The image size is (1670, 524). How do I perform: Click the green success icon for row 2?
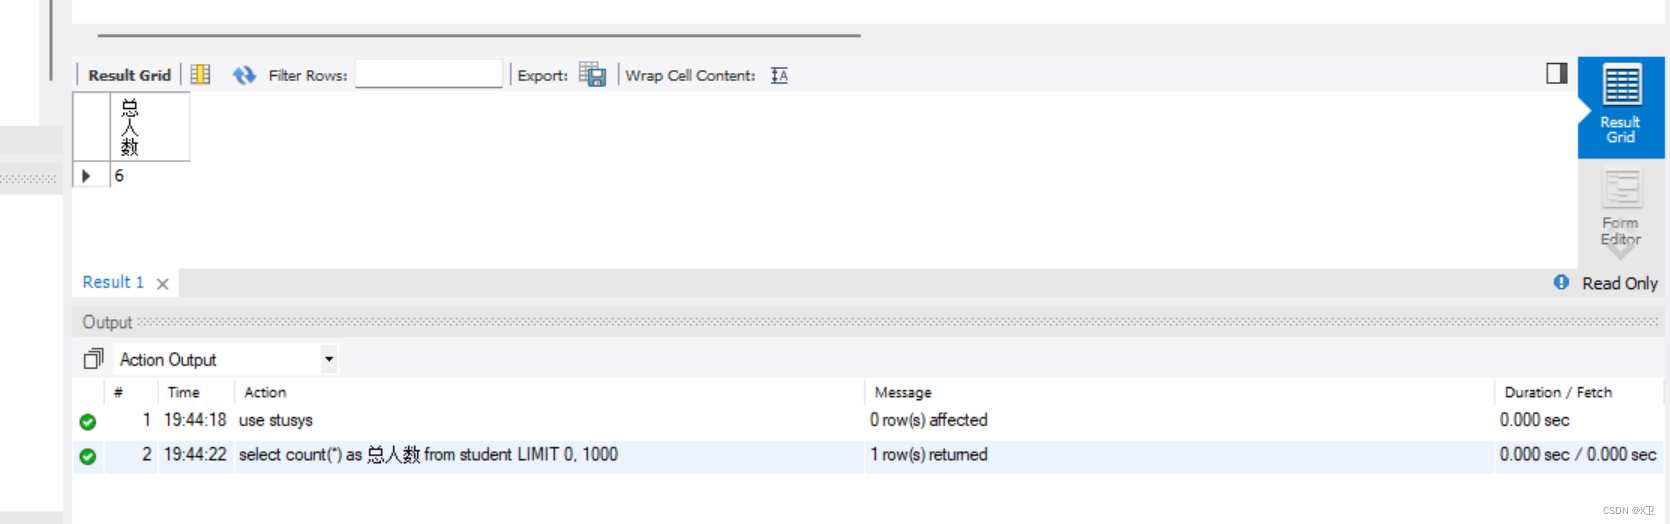(88, 456)
